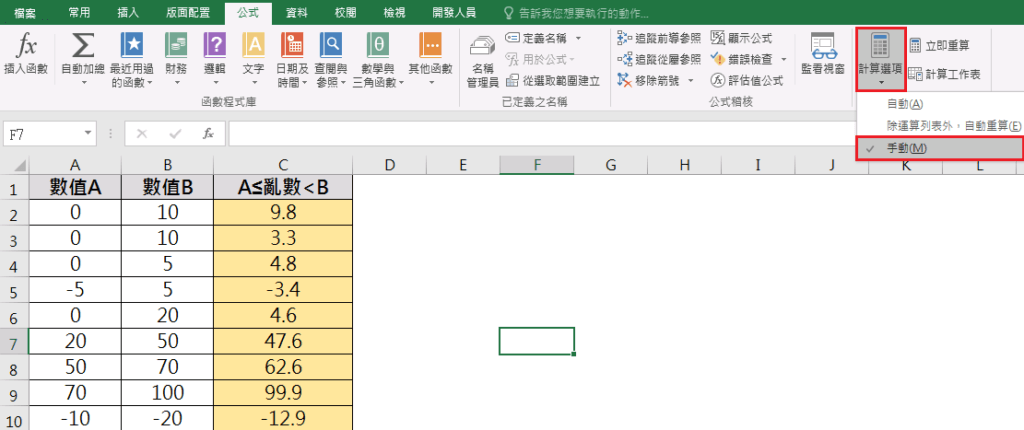Open the 財務 functions icon
This screenshot has width=1024, height=430.
[176, 46]
